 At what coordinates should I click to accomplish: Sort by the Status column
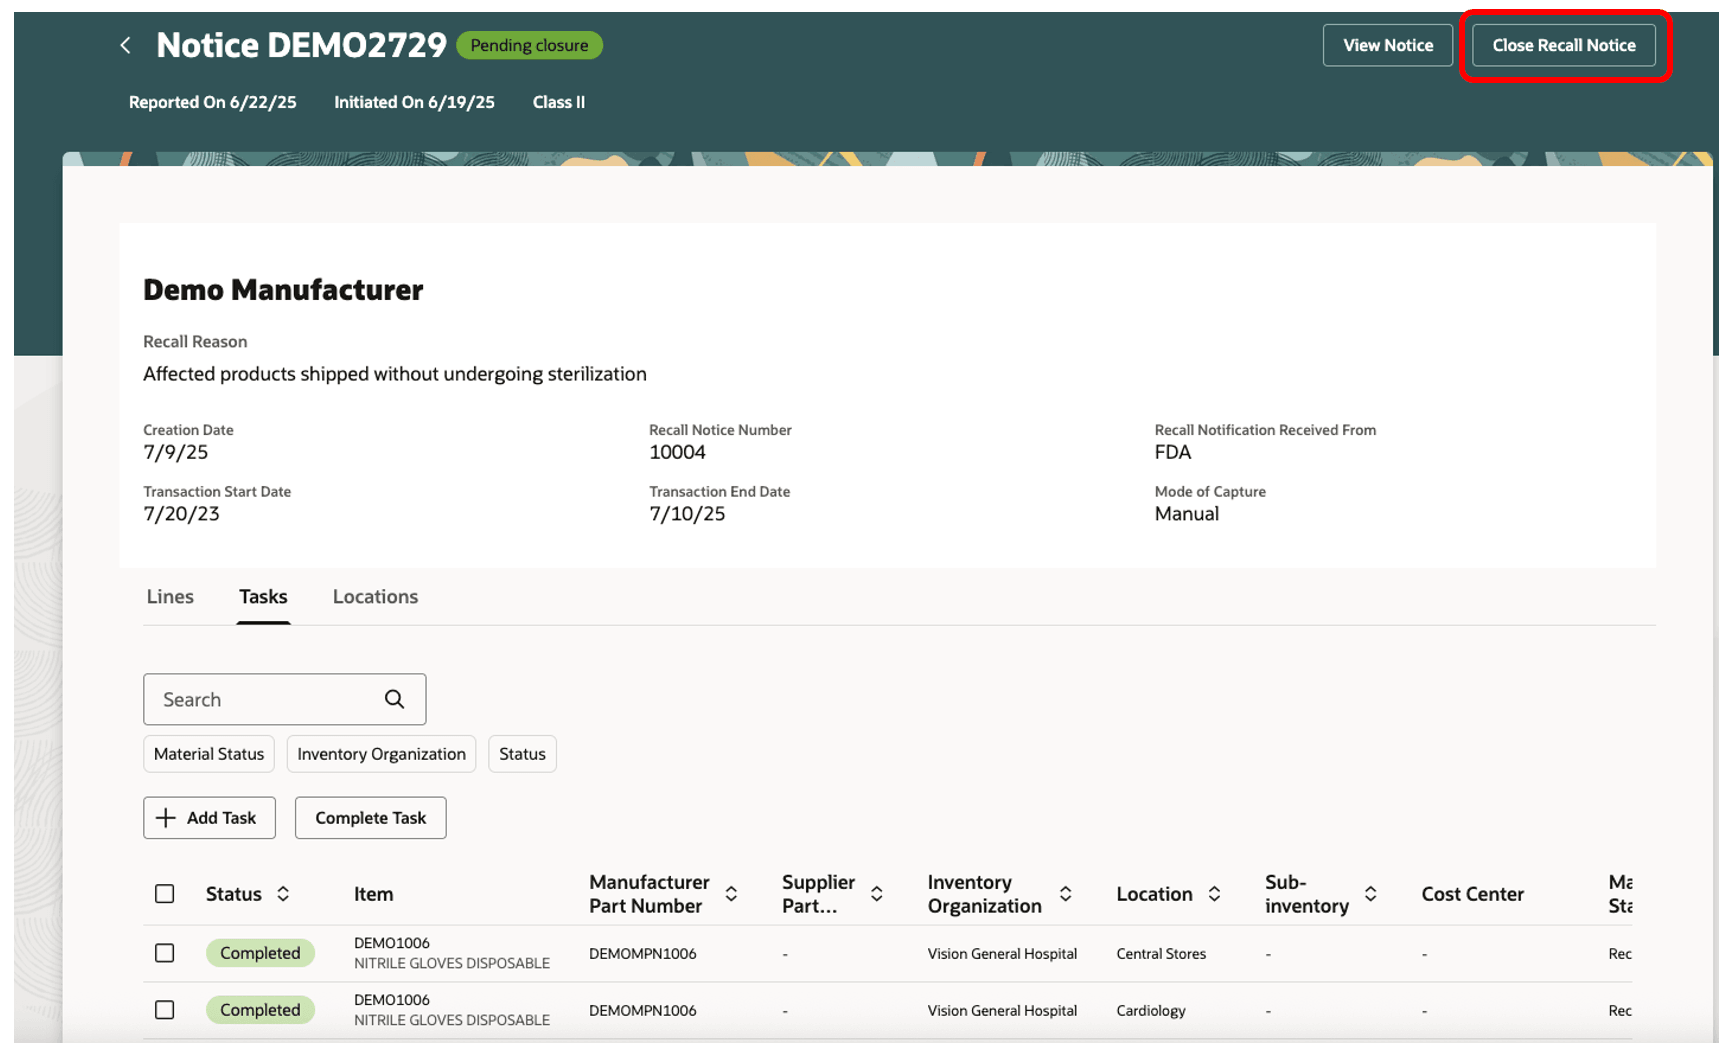click(283, 894)
